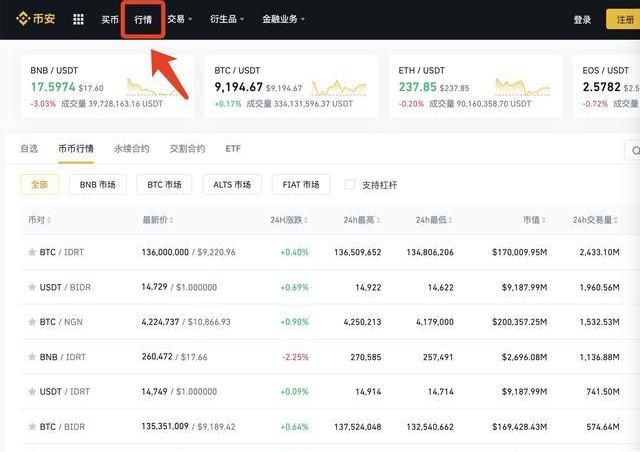
Task: Open the 行情 menu item
Action: pyautogui.click(x=143, y=19)
